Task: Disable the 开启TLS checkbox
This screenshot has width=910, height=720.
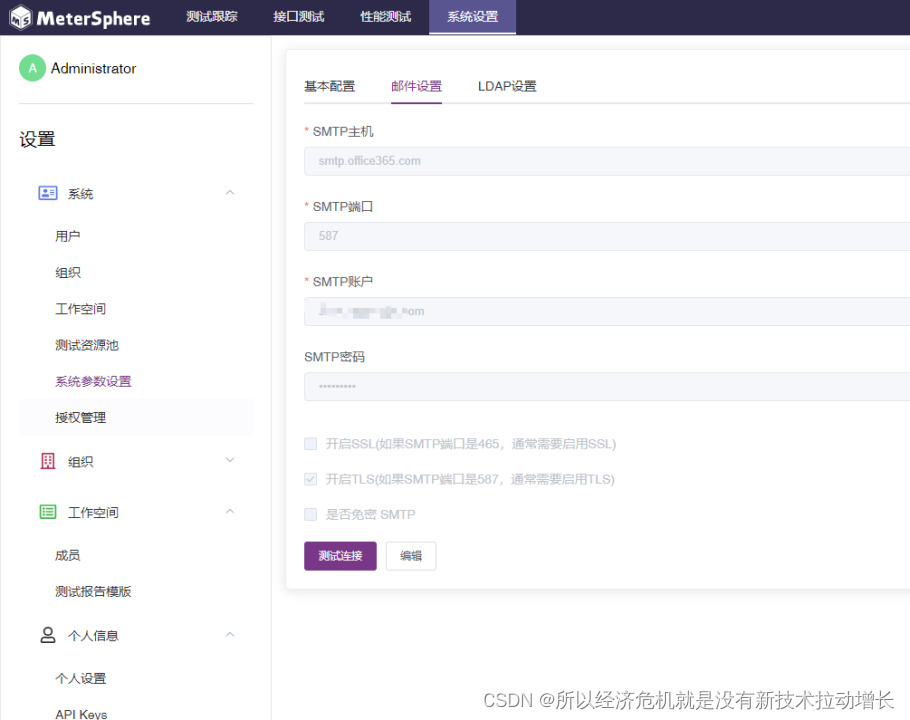Action: coord(310,479)
